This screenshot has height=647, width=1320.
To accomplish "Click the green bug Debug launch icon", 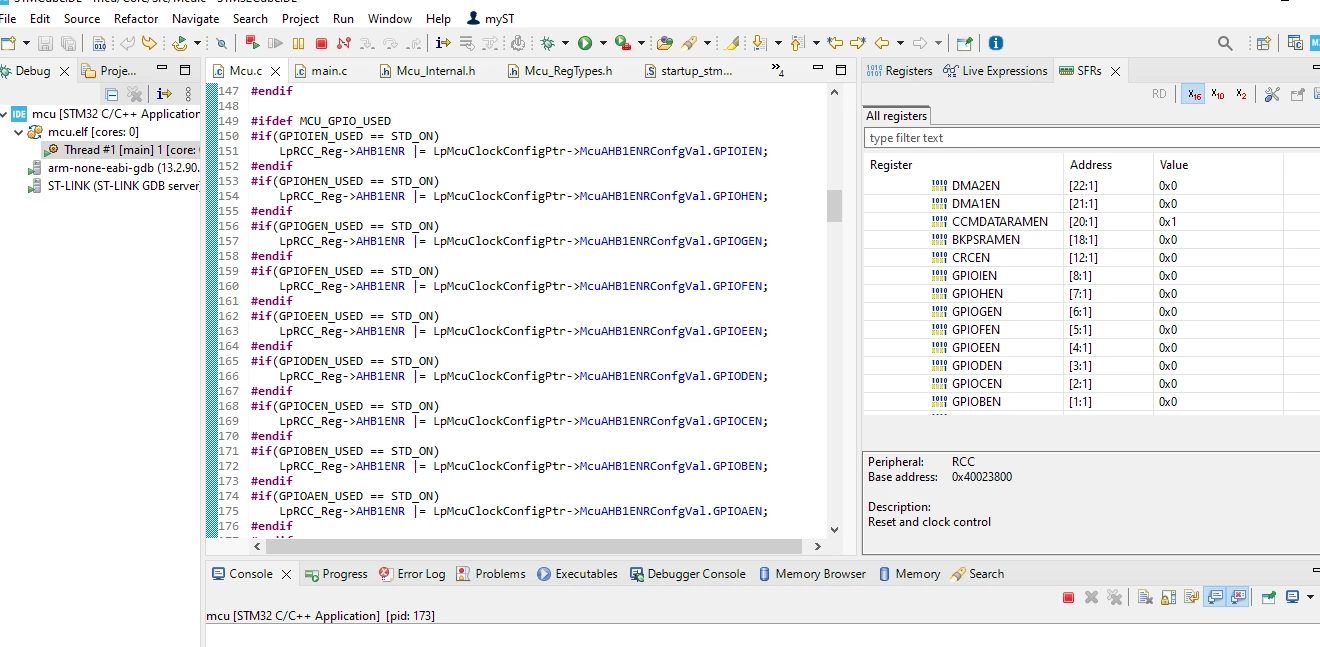I will click(548, 43).
